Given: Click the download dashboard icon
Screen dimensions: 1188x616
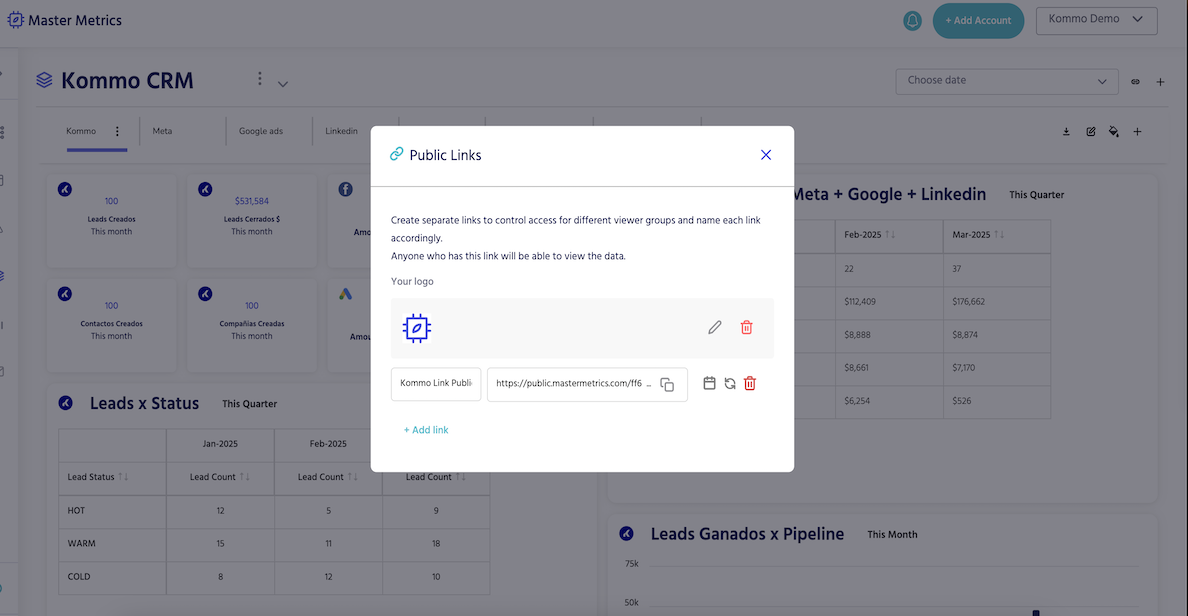Looking at the screenshot, I should pos(1066,131).
